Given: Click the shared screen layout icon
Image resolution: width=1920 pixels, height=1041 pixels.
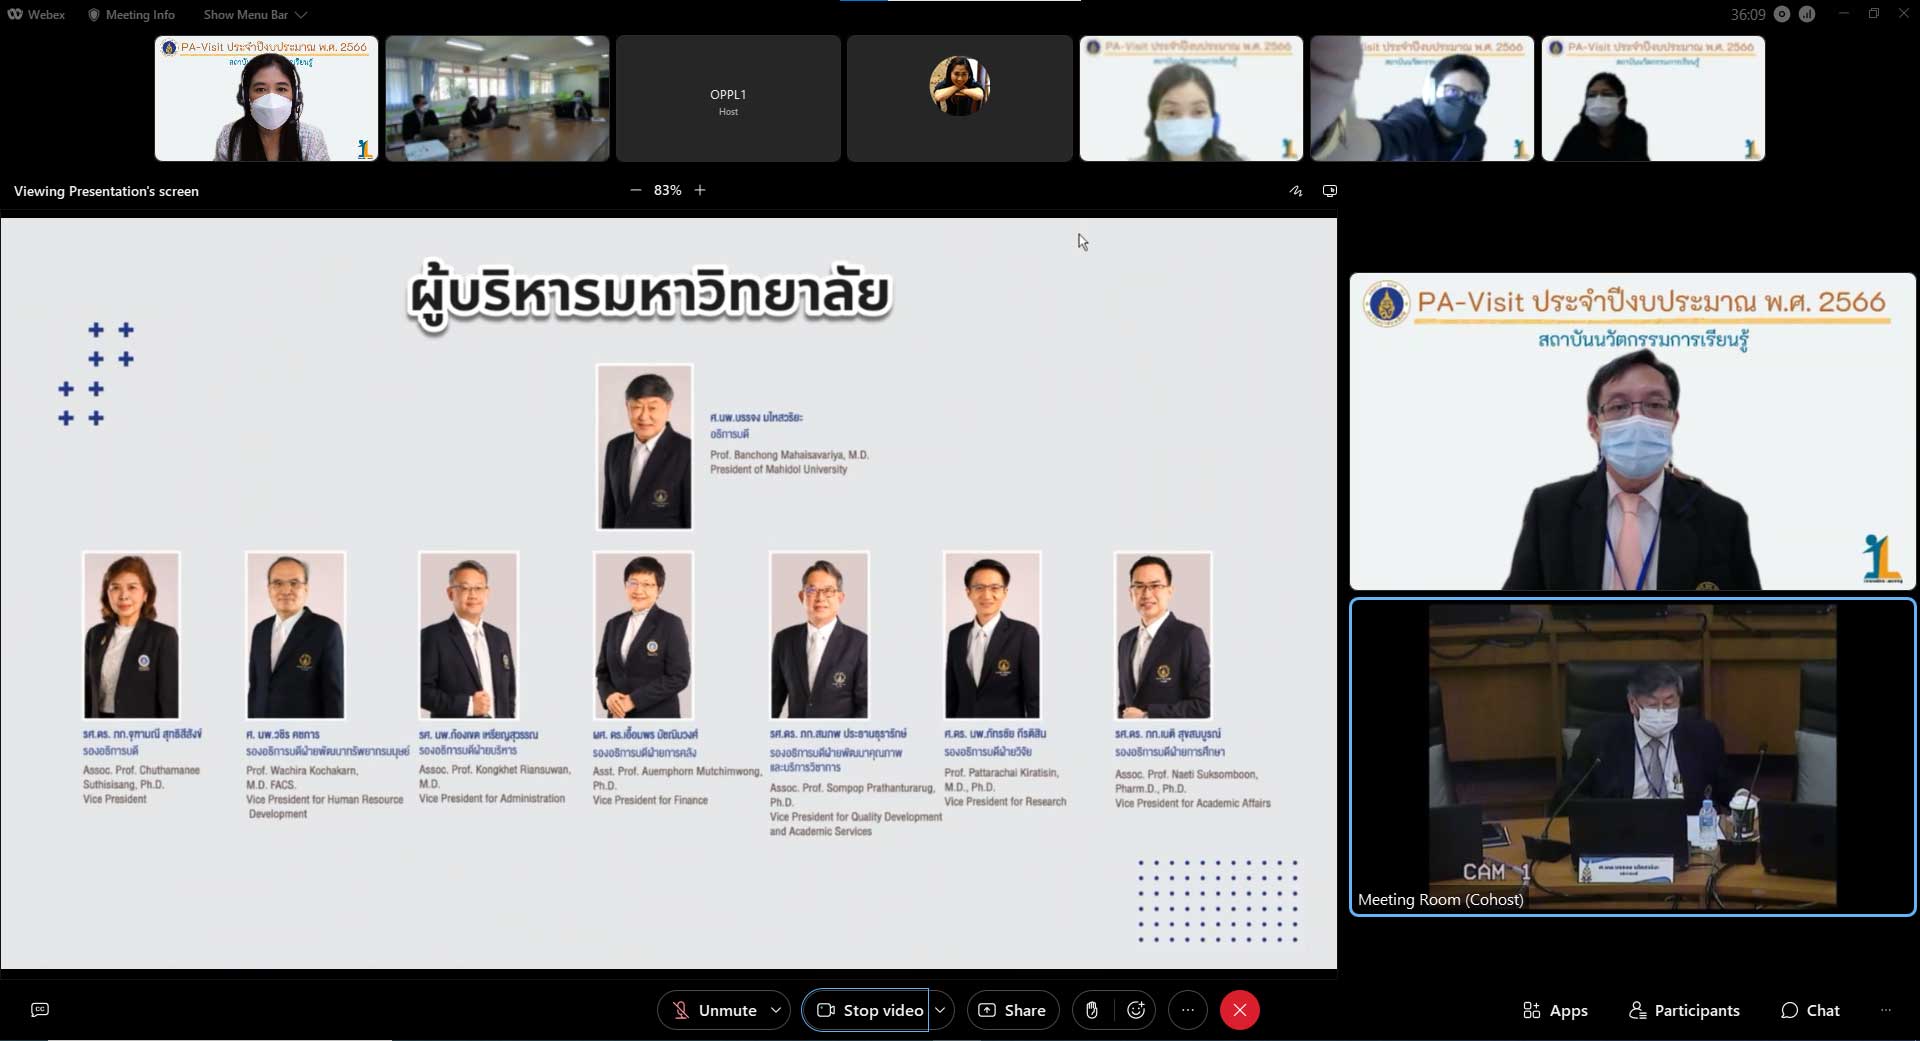Looking at the screenshot, I should tap(1330, 191).
